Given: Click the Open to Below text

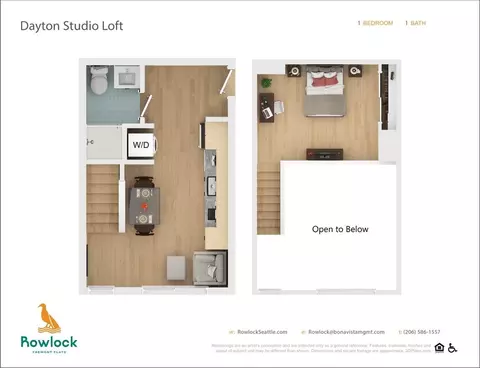Looking at the screenshot, I should (x=340, y=229).
